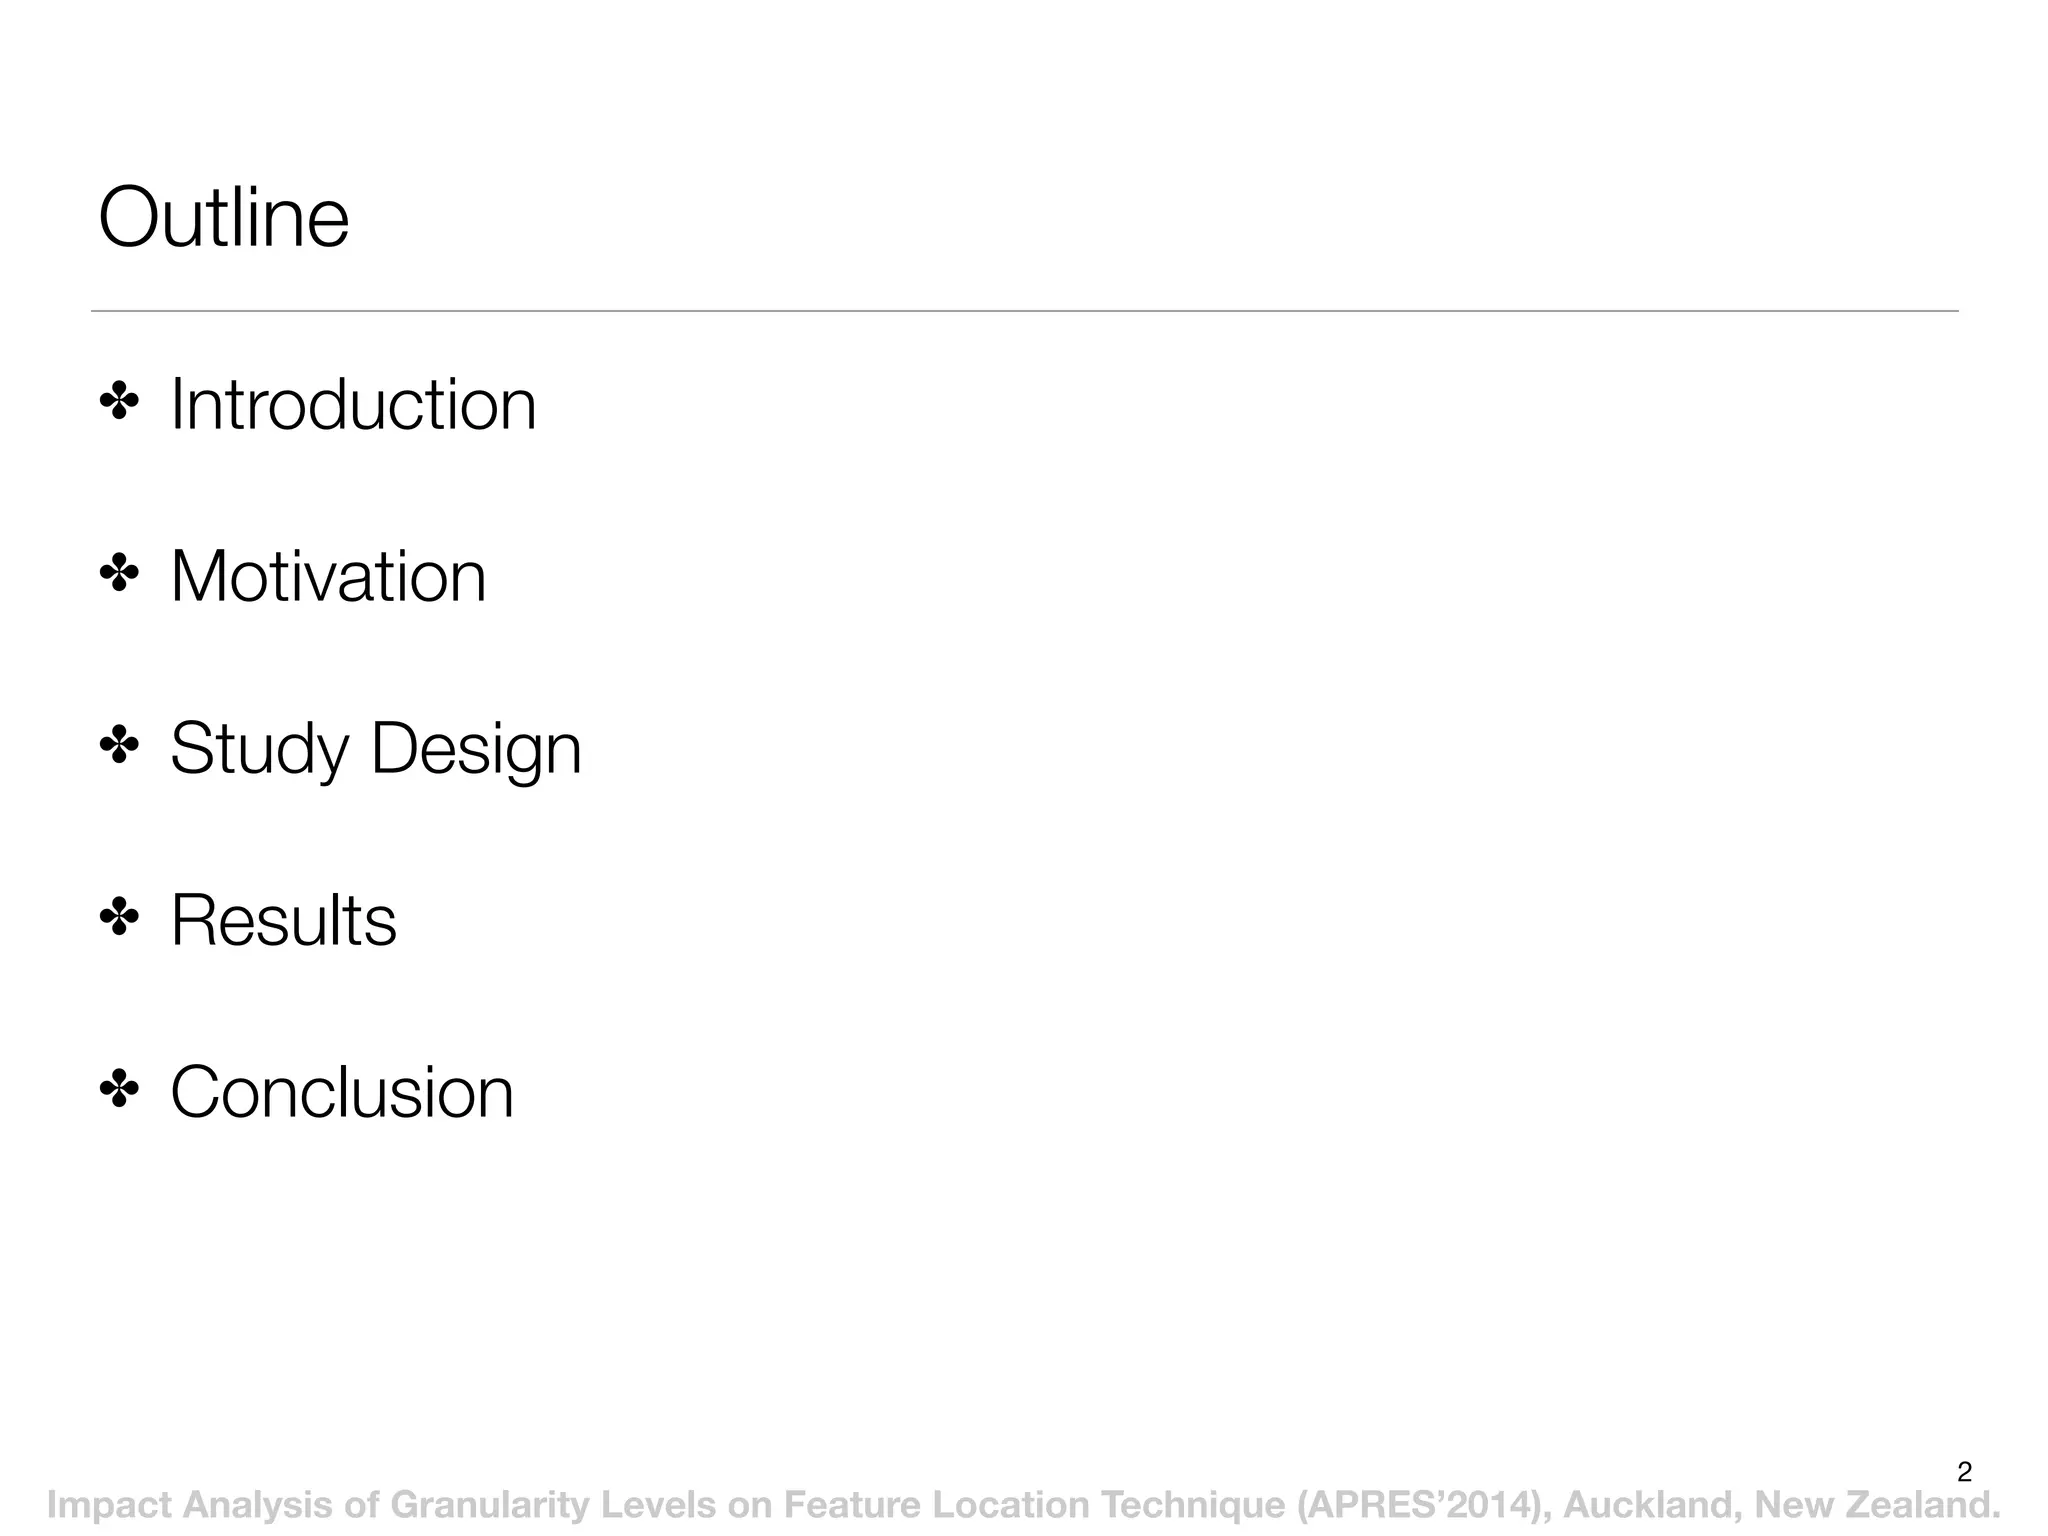This screenshot has width=2048, height=1536.
Task: Click the word Study in third bullet
Action: tap(260, 750)
